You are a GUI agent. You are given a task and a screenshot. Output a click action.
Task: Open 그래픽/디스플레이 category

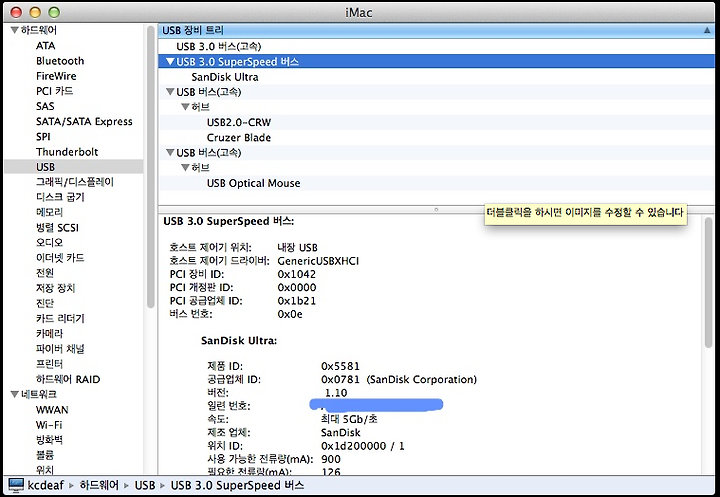click(x=75, y=182)
